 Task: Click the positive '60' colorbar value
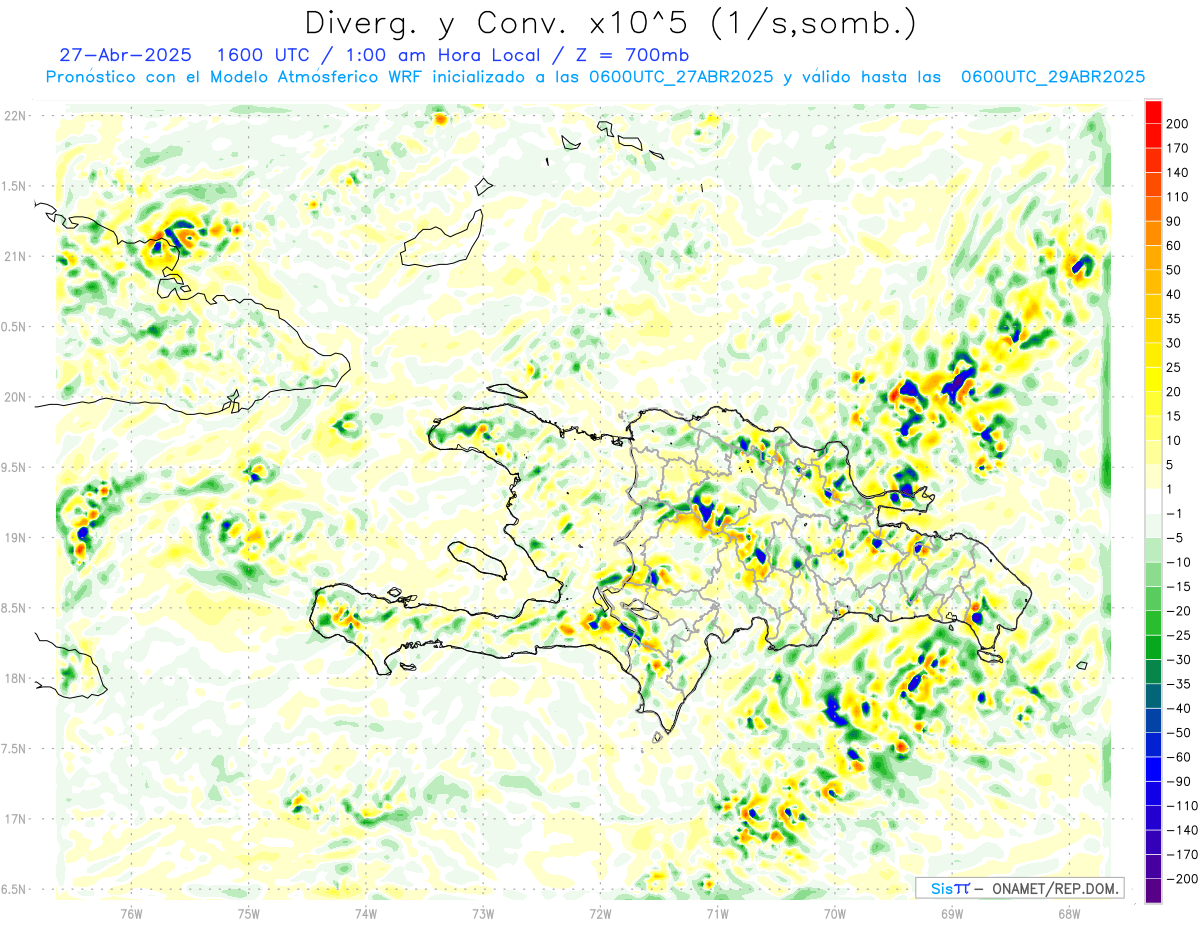[x=1174, y=246]
